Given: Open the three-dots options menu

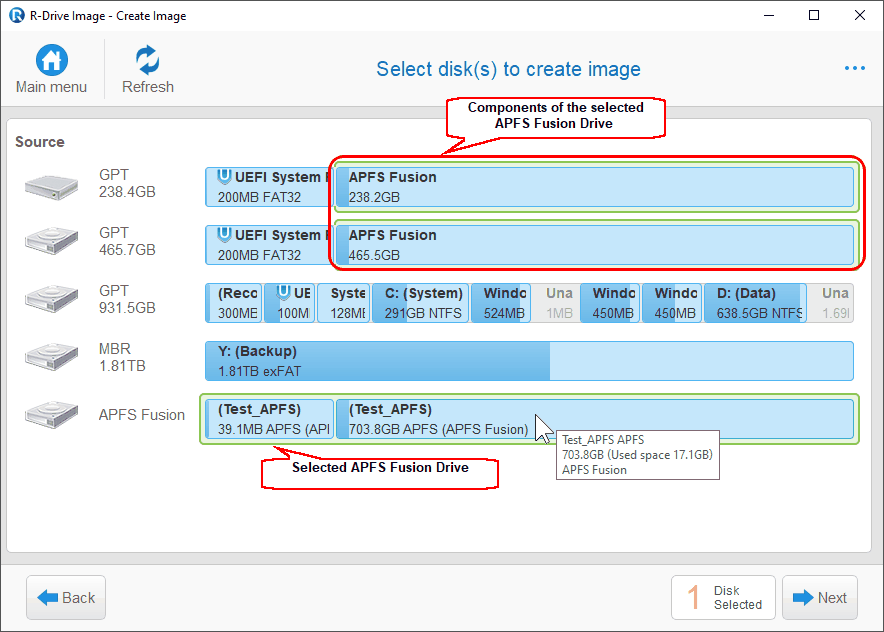Looking at the screenshot, I should (855, 68).
